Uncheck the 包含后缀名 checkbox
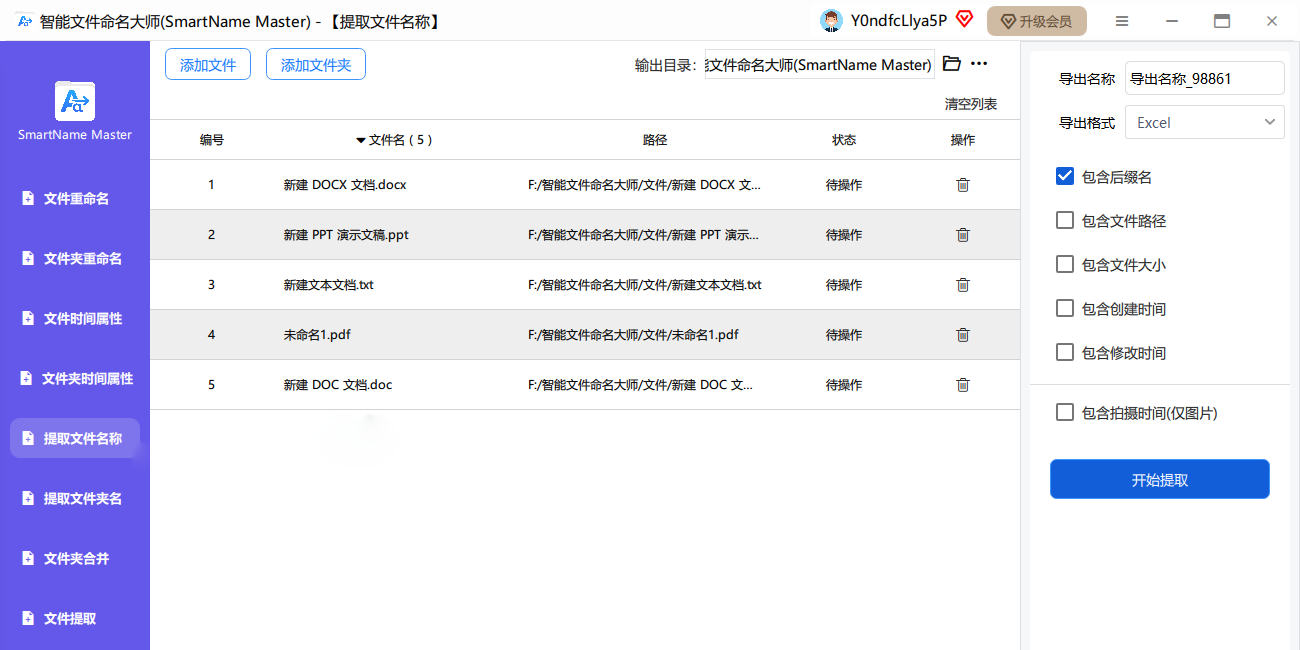 [1065, 177]
